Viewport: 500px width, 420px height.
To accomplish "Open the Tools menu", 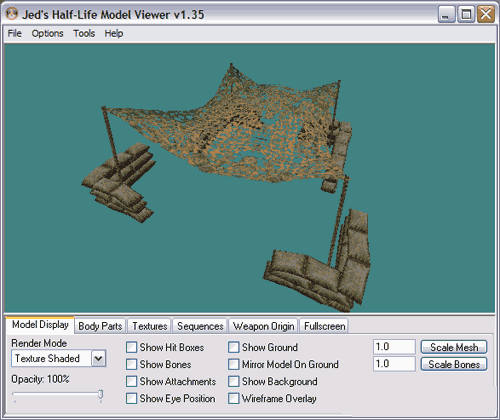I will 84,33.
